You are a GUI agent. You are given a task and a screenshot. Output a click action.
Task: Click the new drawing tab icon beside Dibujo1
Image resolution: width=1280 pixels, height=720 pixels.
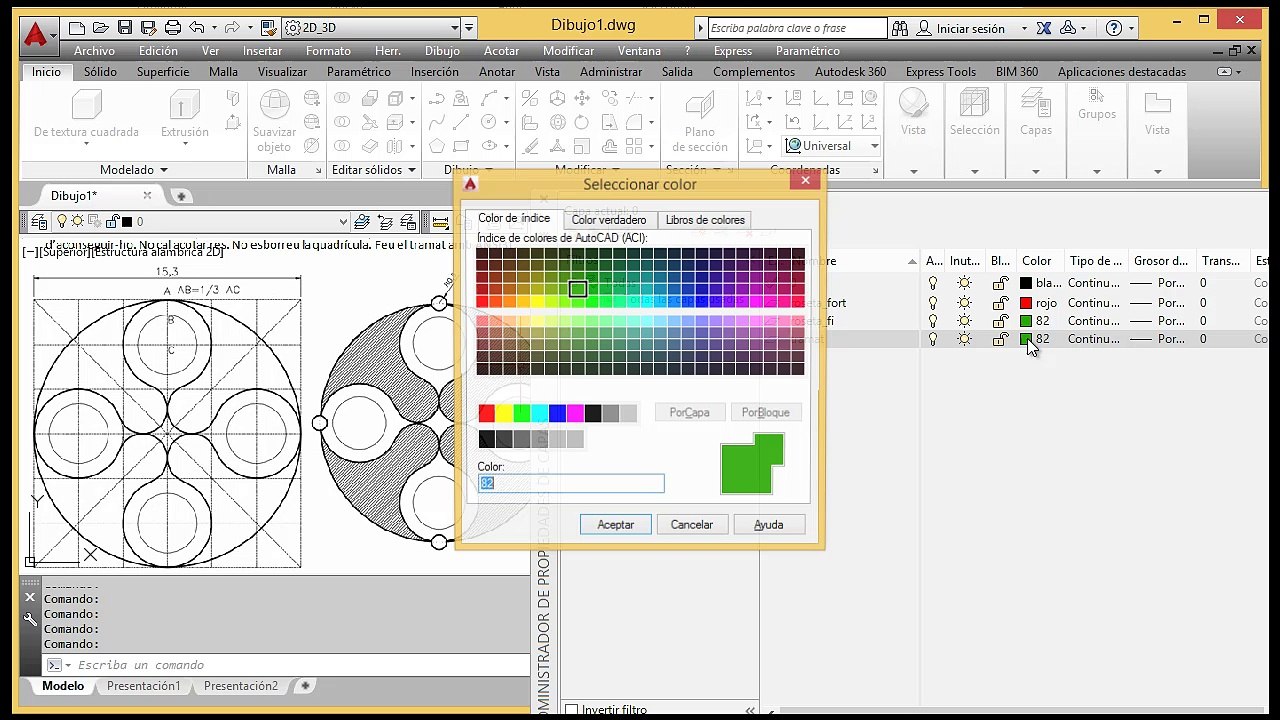(181, 196)
